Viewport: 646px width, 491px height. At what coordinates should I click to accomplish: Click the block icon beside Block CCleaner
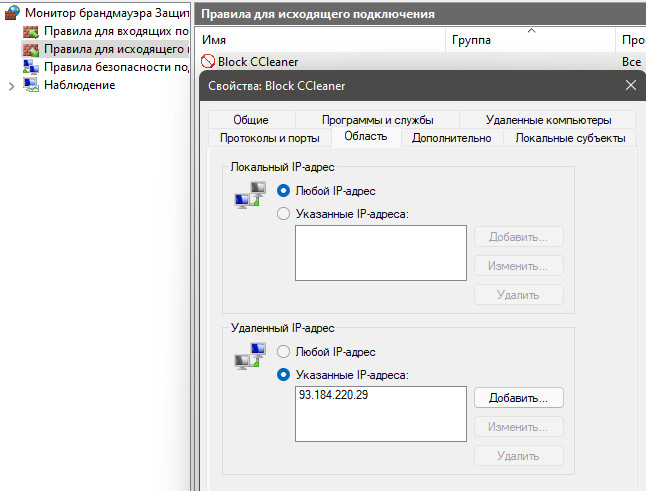coord(208,61)
